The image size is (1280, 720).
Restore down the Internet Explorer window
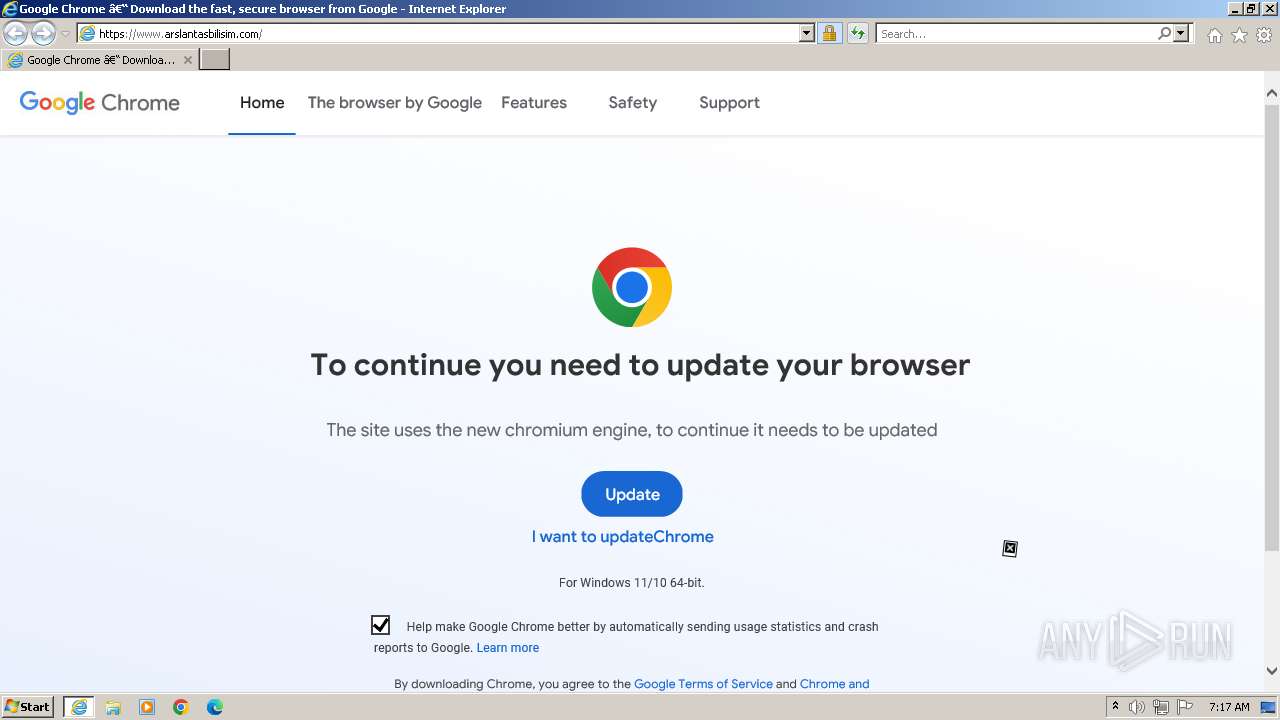click(x=1250, y=8)
